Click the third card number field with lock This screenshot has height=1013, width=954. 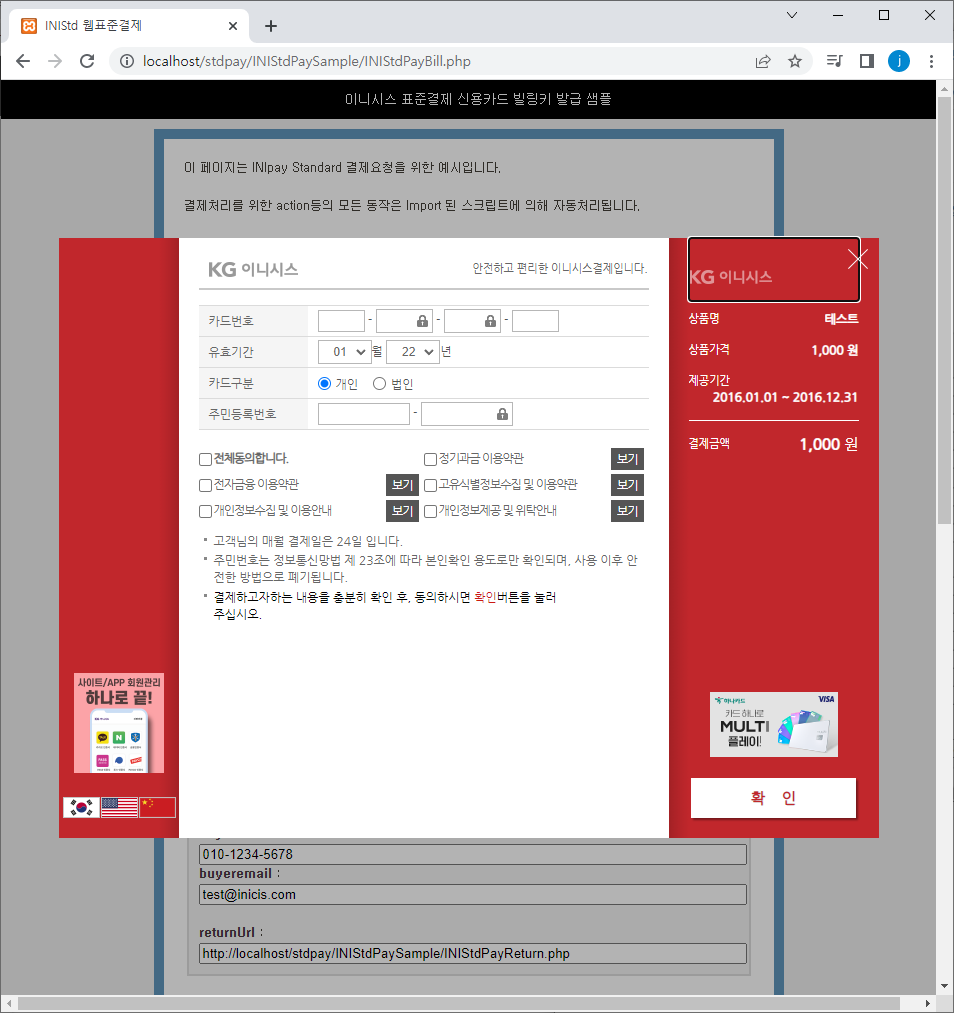pos(472,321)
